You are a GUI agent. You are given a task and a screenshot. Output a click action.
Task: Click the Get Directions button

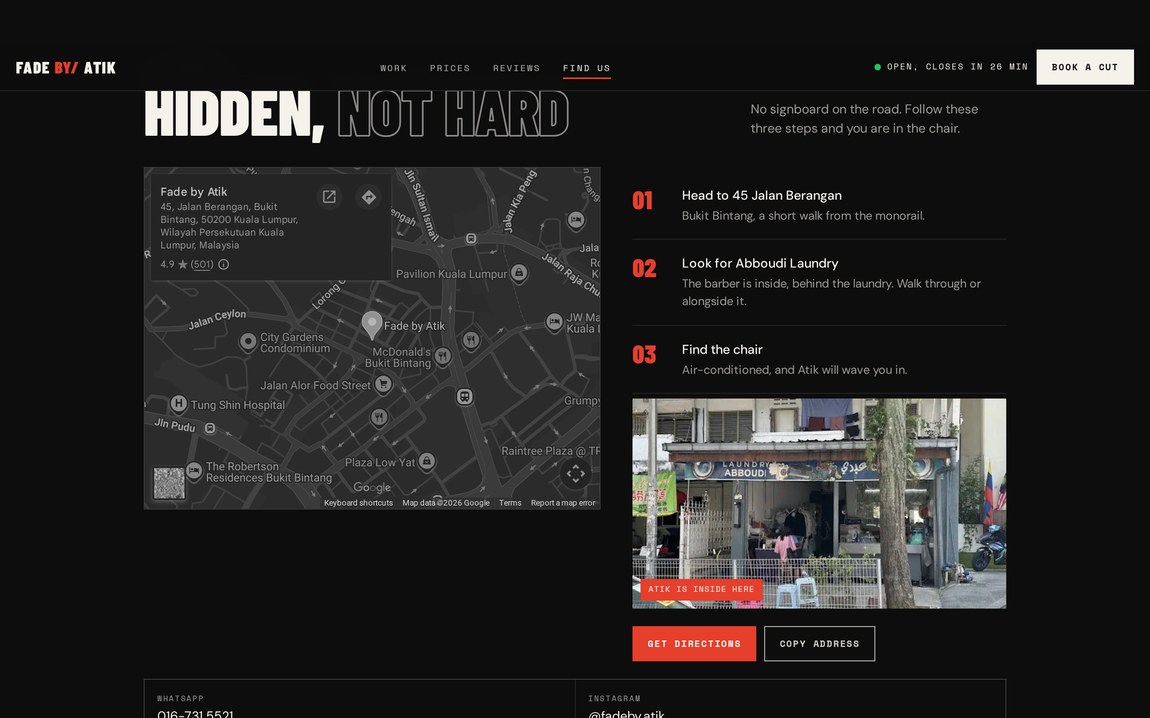pyautogui.click(x=694, y=643)
